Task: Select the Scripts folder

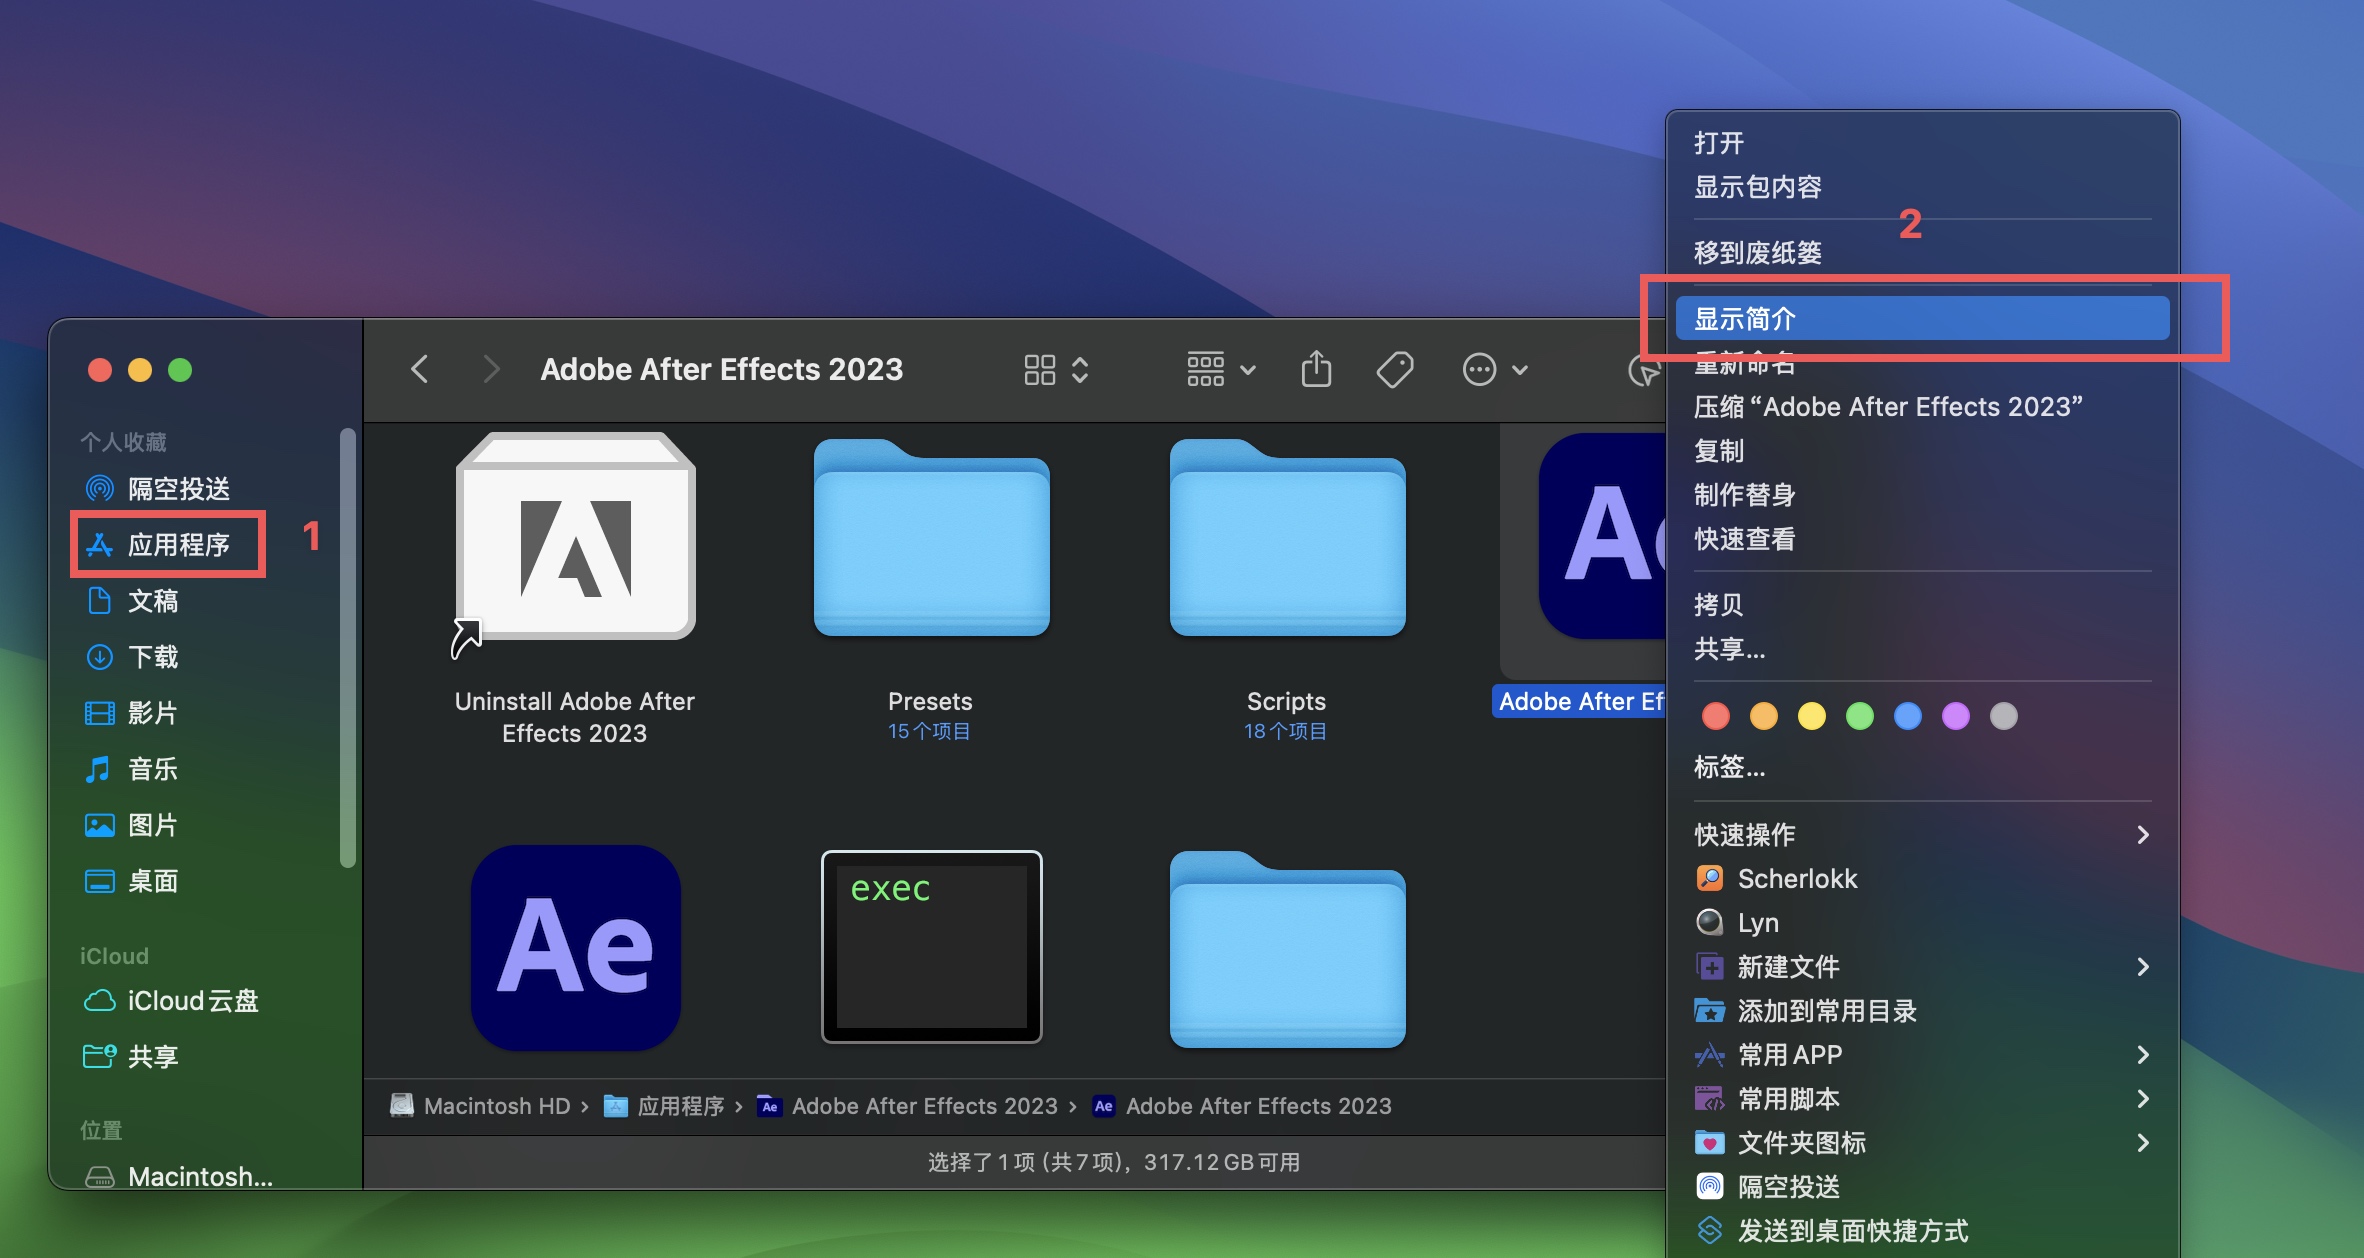Action: coord(1287,538)
